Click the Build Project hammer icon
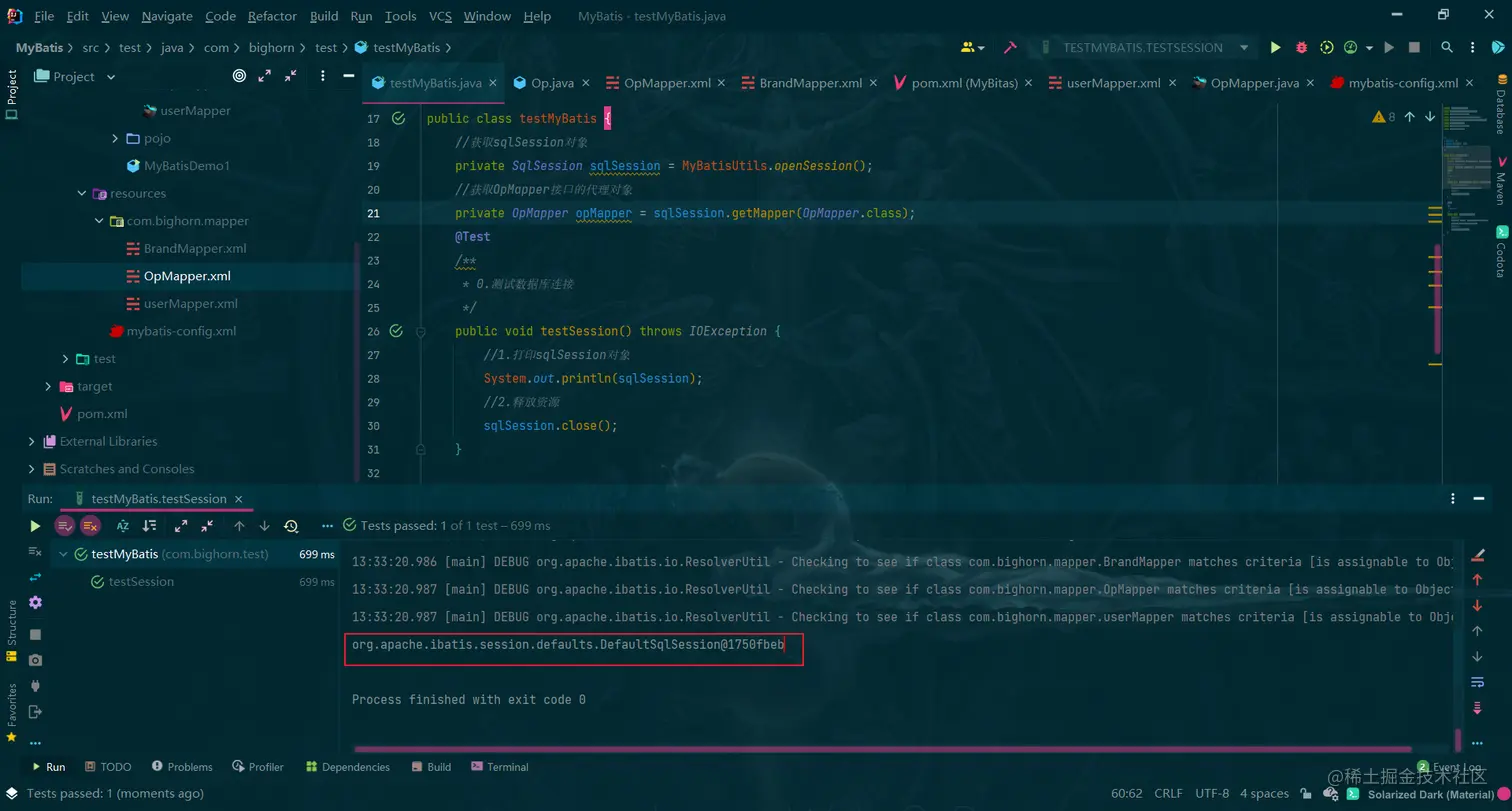The width and height of the screenshot is (1512, 811). point(1010,47)
